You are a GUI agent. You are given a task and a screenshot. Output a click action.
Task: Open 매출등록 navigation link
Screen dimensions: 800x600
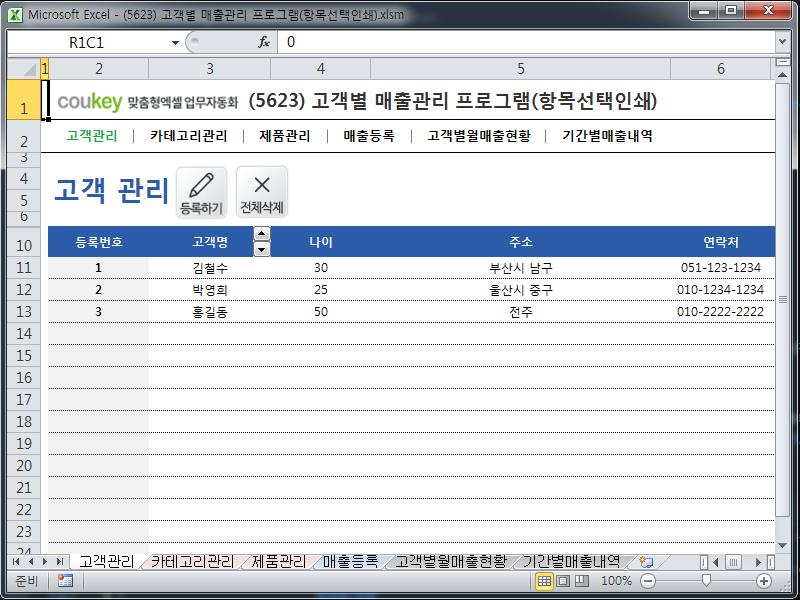click(369, 136)
